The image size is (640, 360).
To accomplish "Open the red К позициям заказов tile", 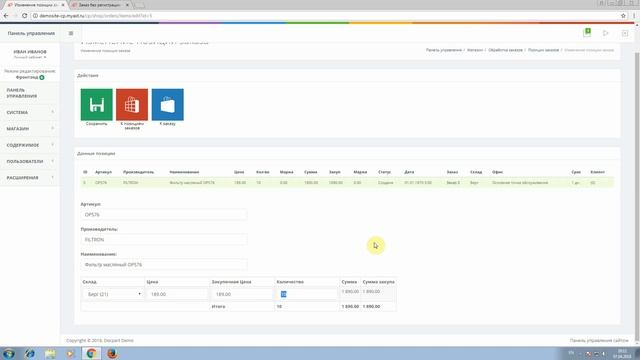I will click(132, 104).
